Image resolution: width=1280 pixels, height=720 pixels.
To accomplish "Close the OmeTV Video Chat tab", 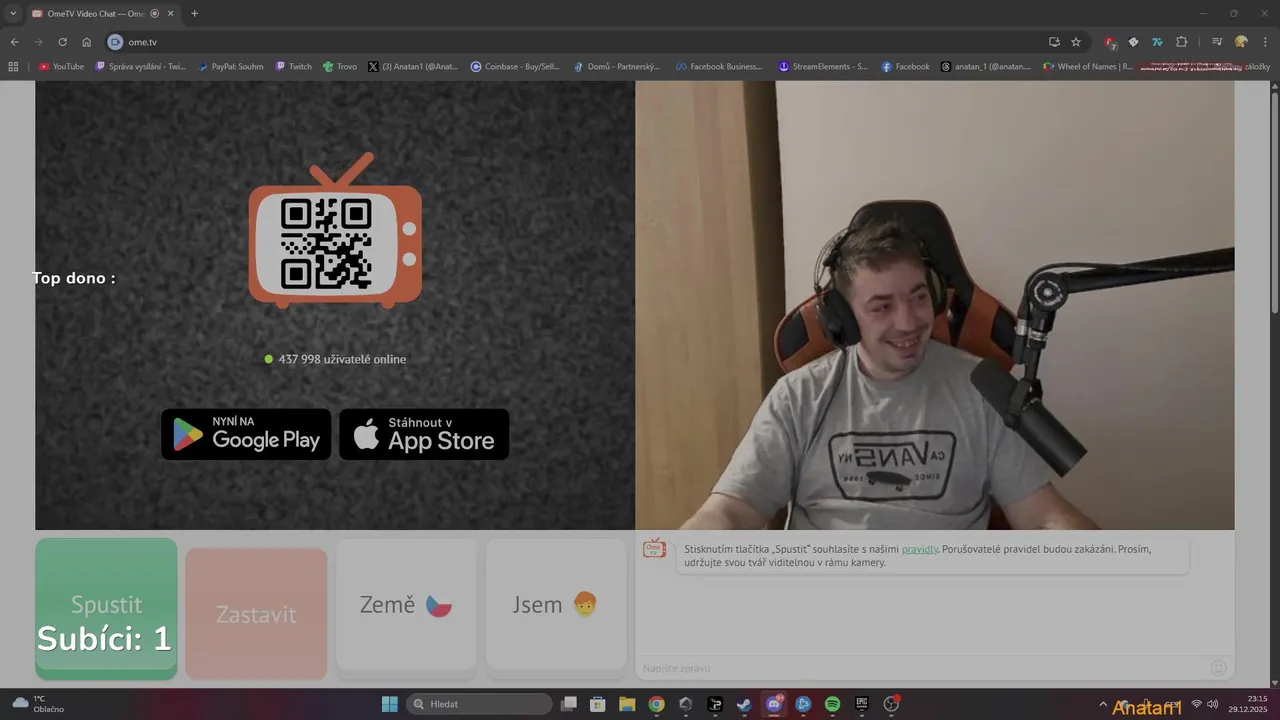I will [171, 14].
